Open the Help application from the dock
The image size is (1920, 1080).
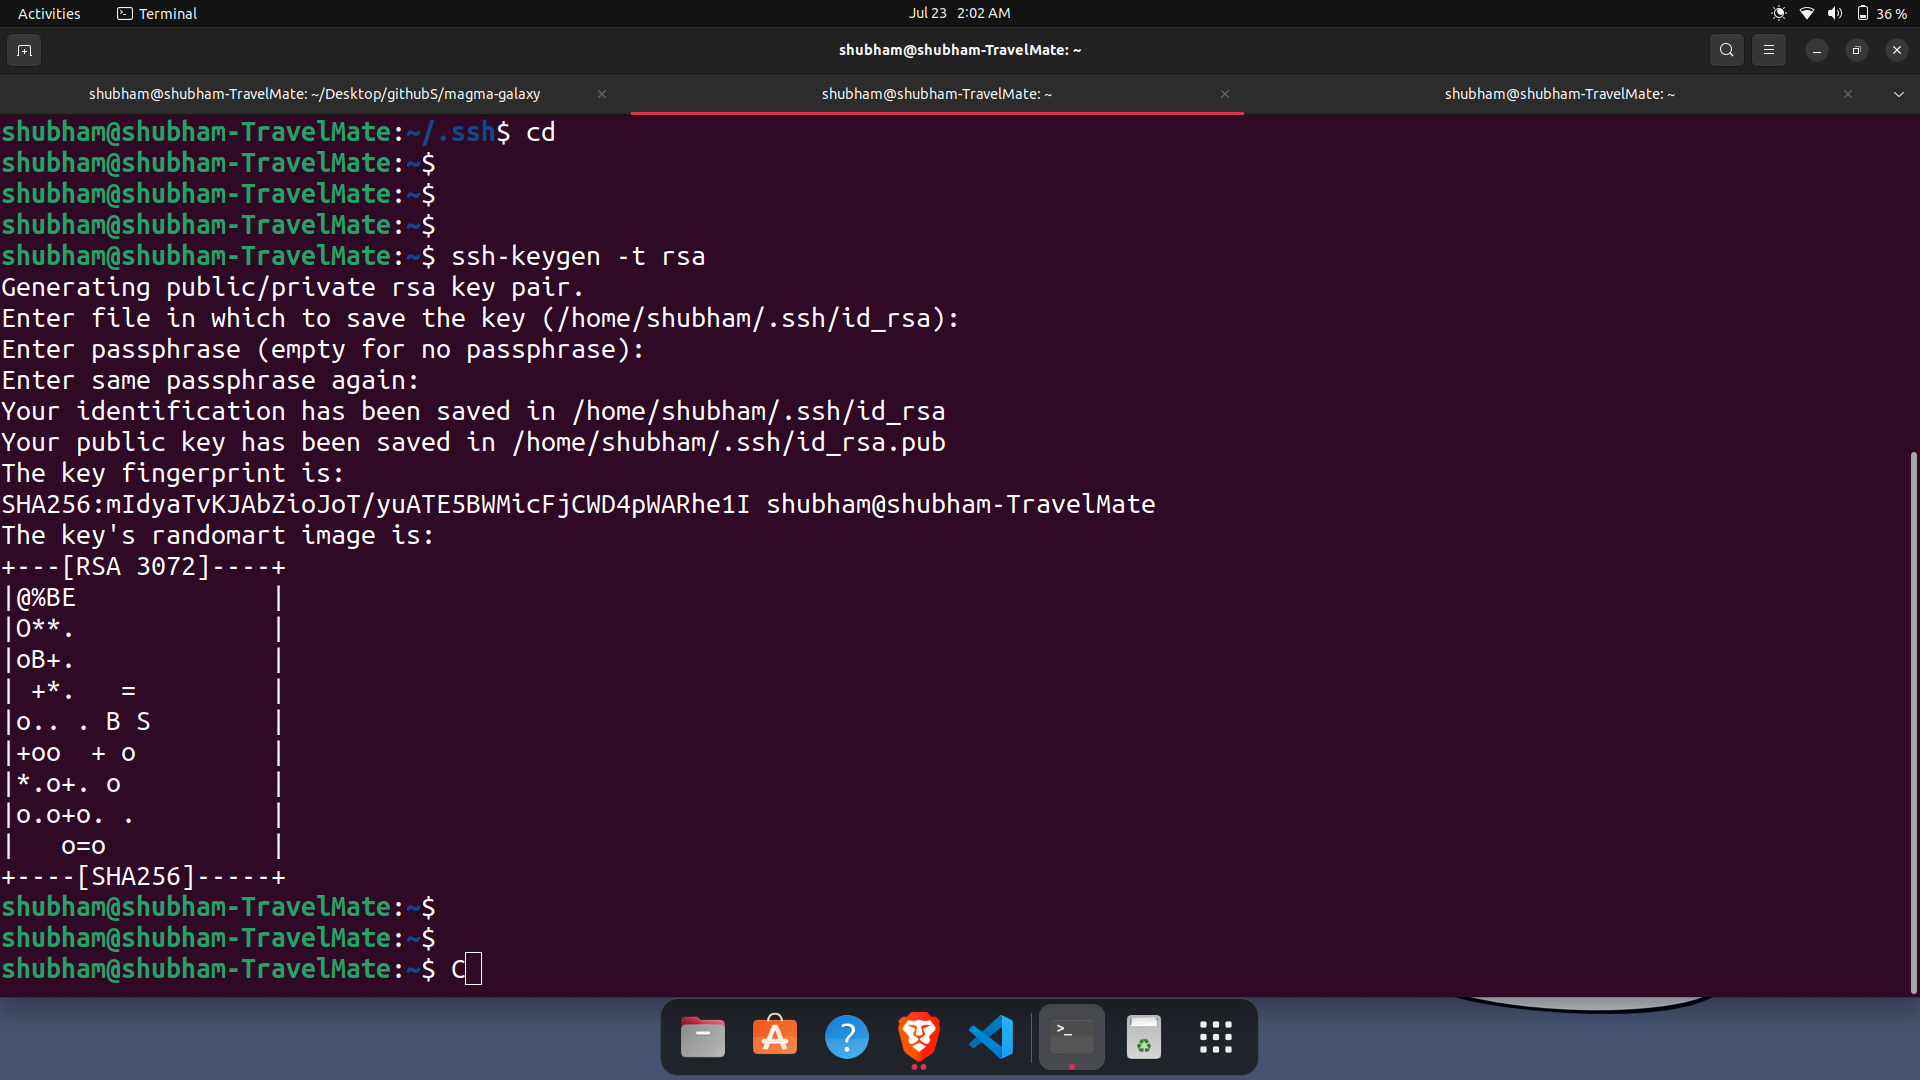click(x=846, y=1037)
